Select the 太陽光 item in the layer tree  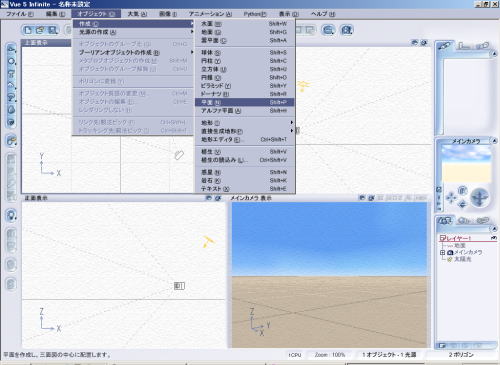pyautogui.click(x=463, y=259)
